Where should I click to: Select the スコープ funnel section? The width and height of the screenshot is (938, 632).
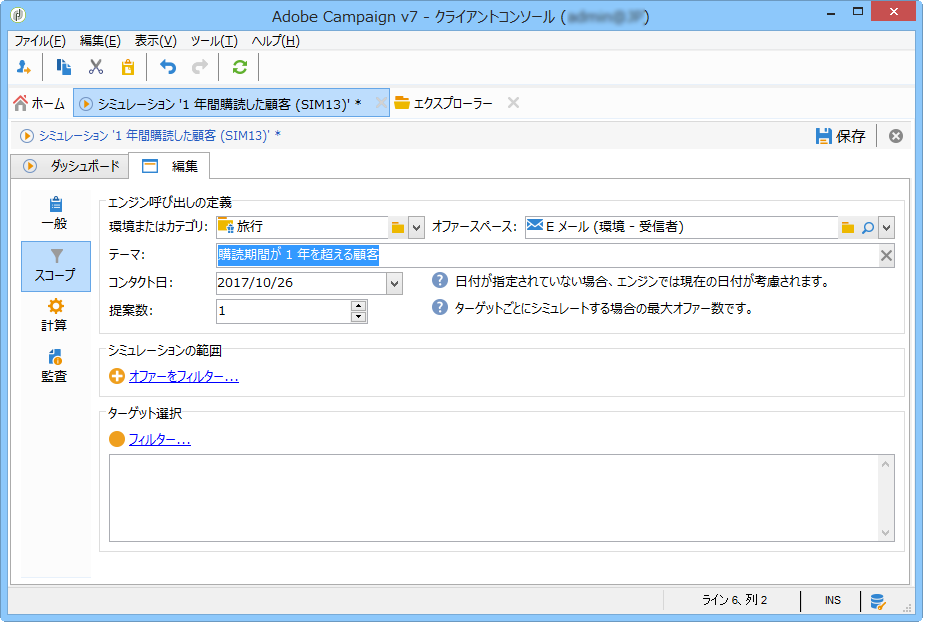tap(56, 266)
